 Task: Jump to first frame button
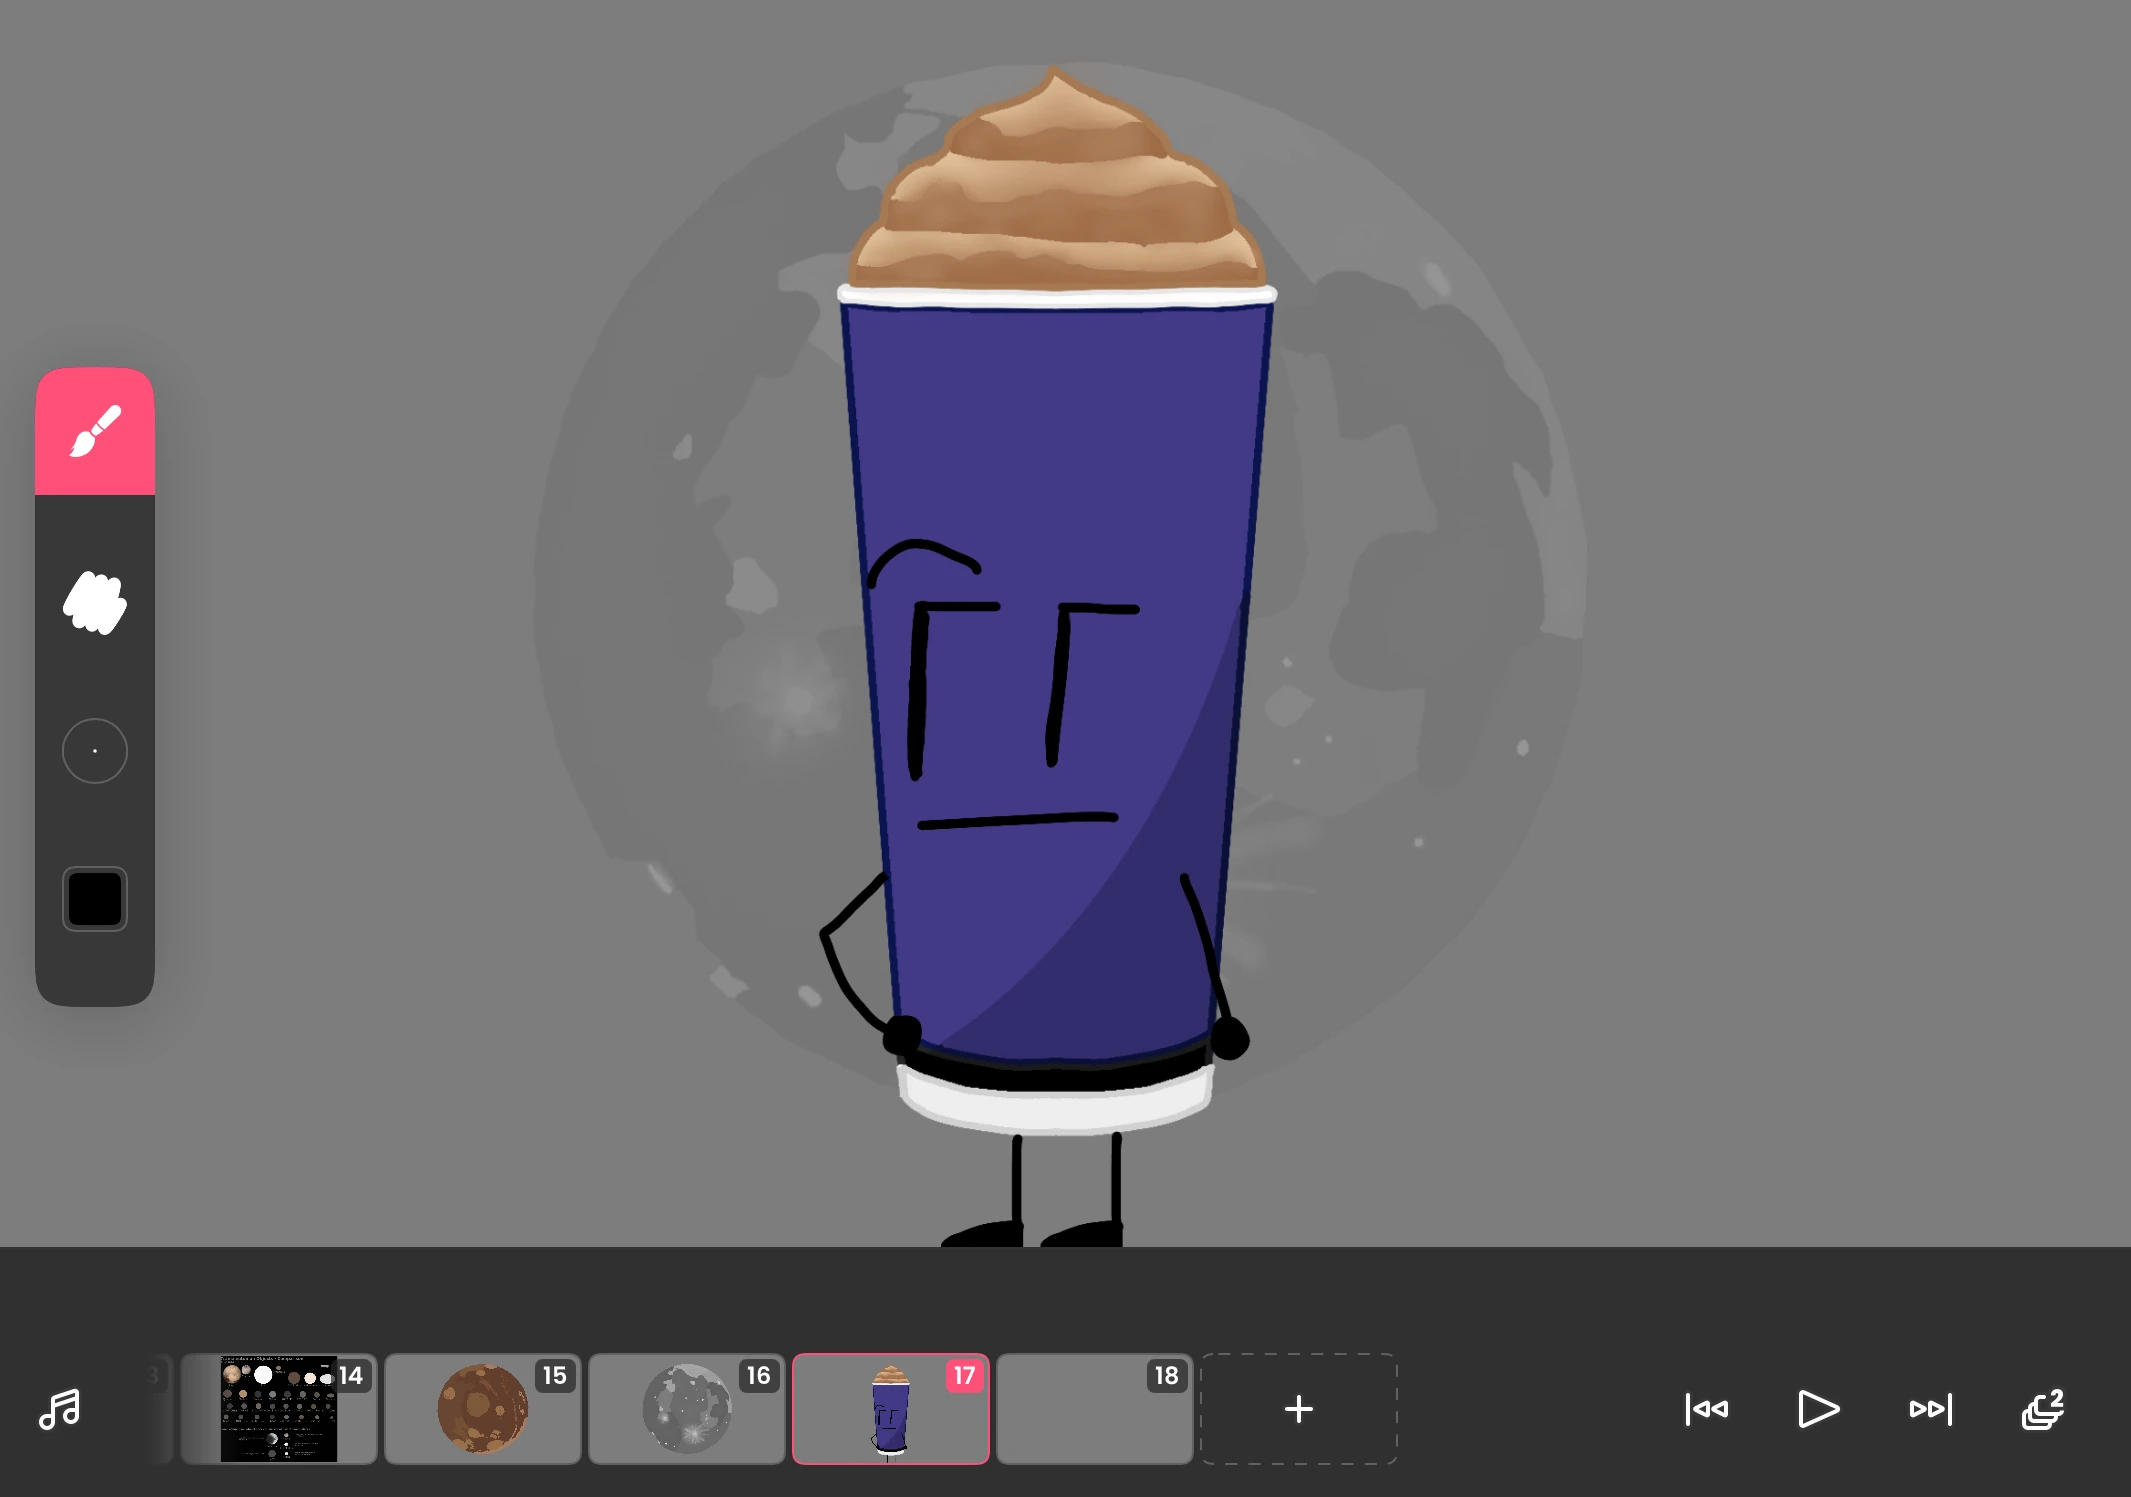point(1706,1409)
